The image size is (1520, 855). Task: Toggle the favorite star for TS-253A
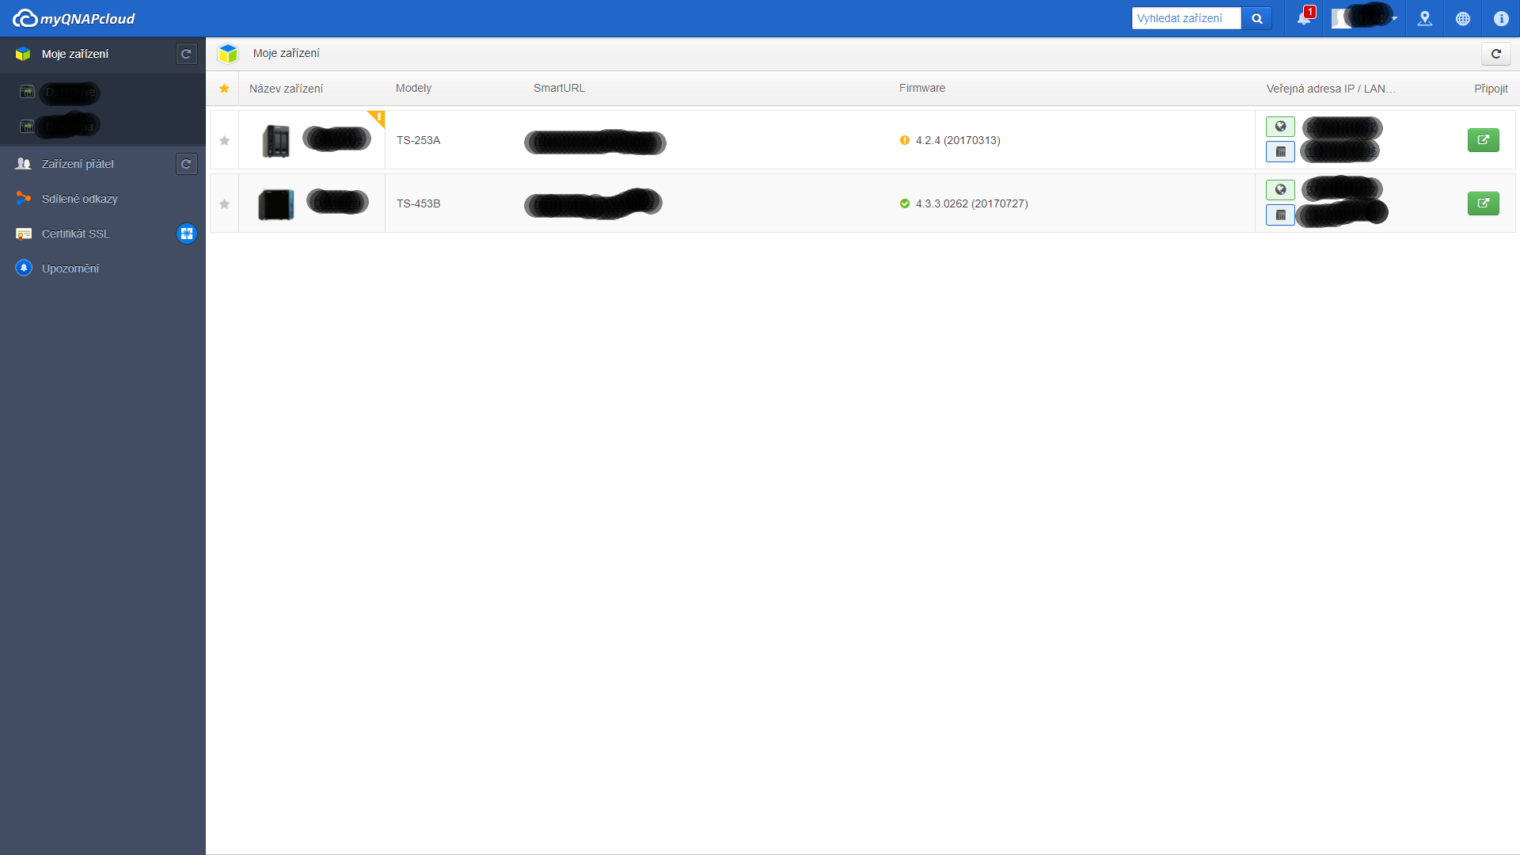[x=224, y=140]
